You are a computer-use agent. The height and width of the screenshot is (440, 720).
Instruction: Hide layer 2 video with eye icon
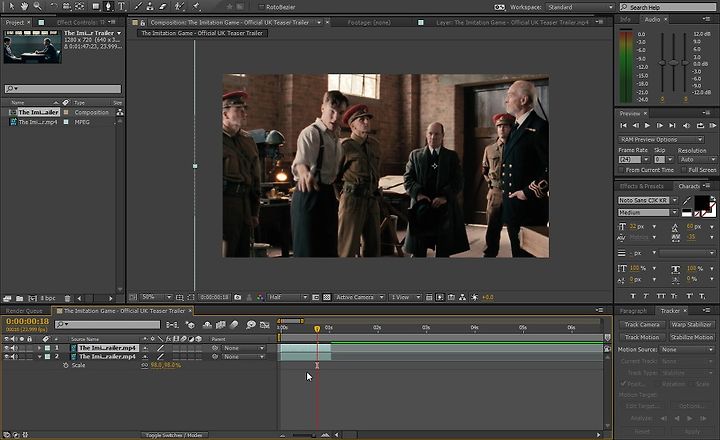point(6,356)
